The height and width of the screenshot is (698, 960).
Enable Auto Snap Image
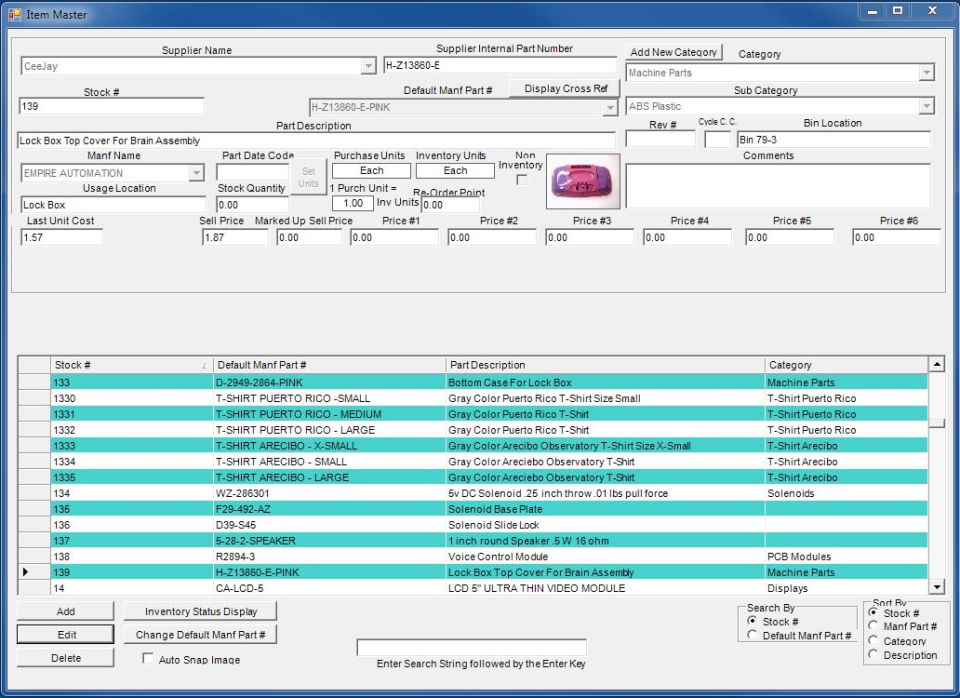146,660
